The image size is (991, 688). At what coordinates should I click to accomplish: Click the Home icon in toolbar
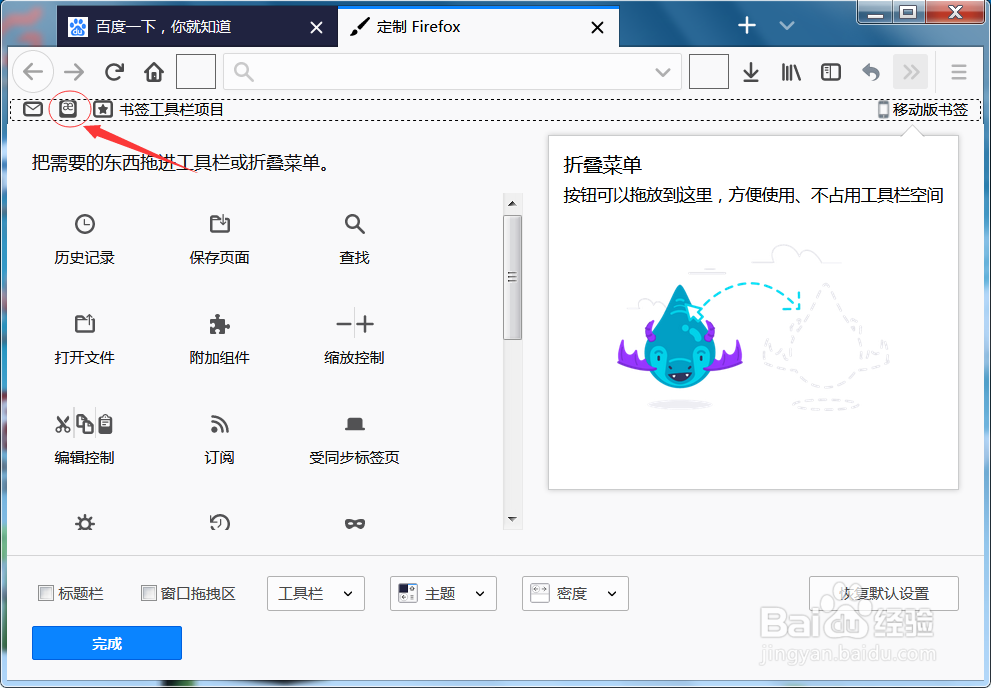pyautogui.click(x=154, y=72)
